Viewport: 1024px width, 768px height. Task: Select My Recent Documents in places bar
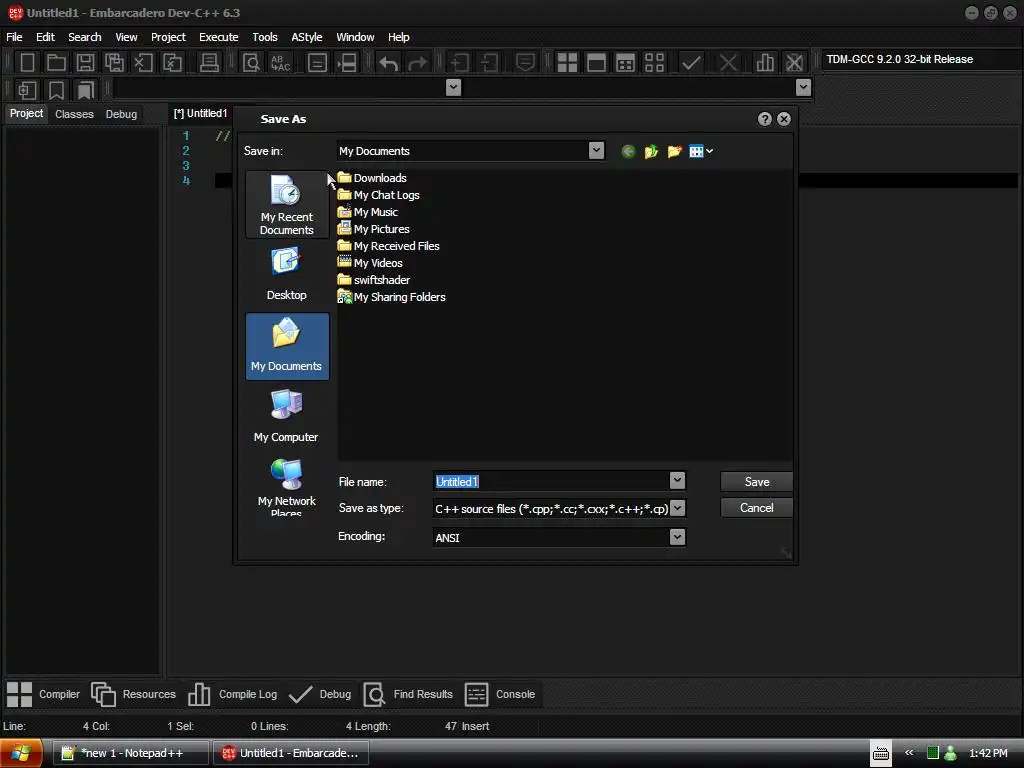(287, 205)
